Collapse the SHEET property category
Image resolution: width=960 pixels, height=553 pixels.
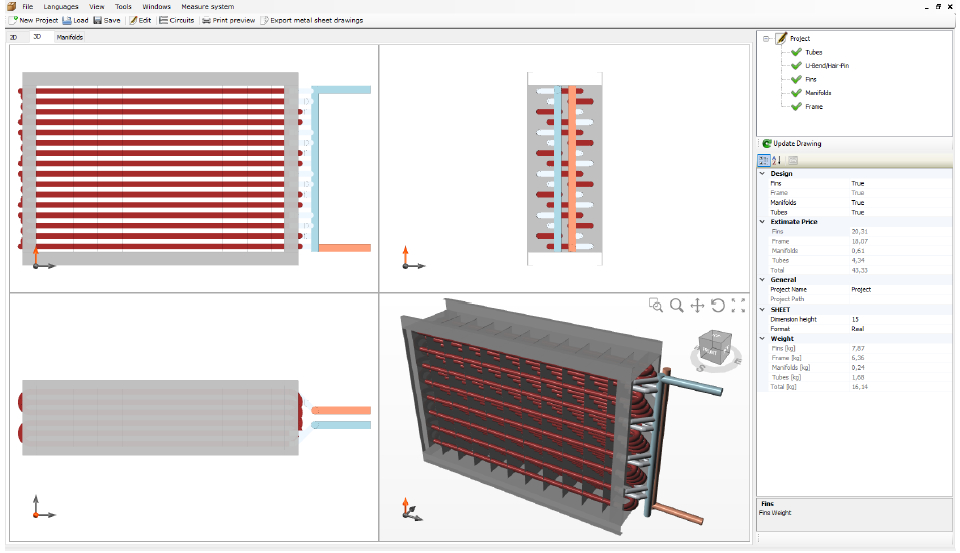coord(762,309)
